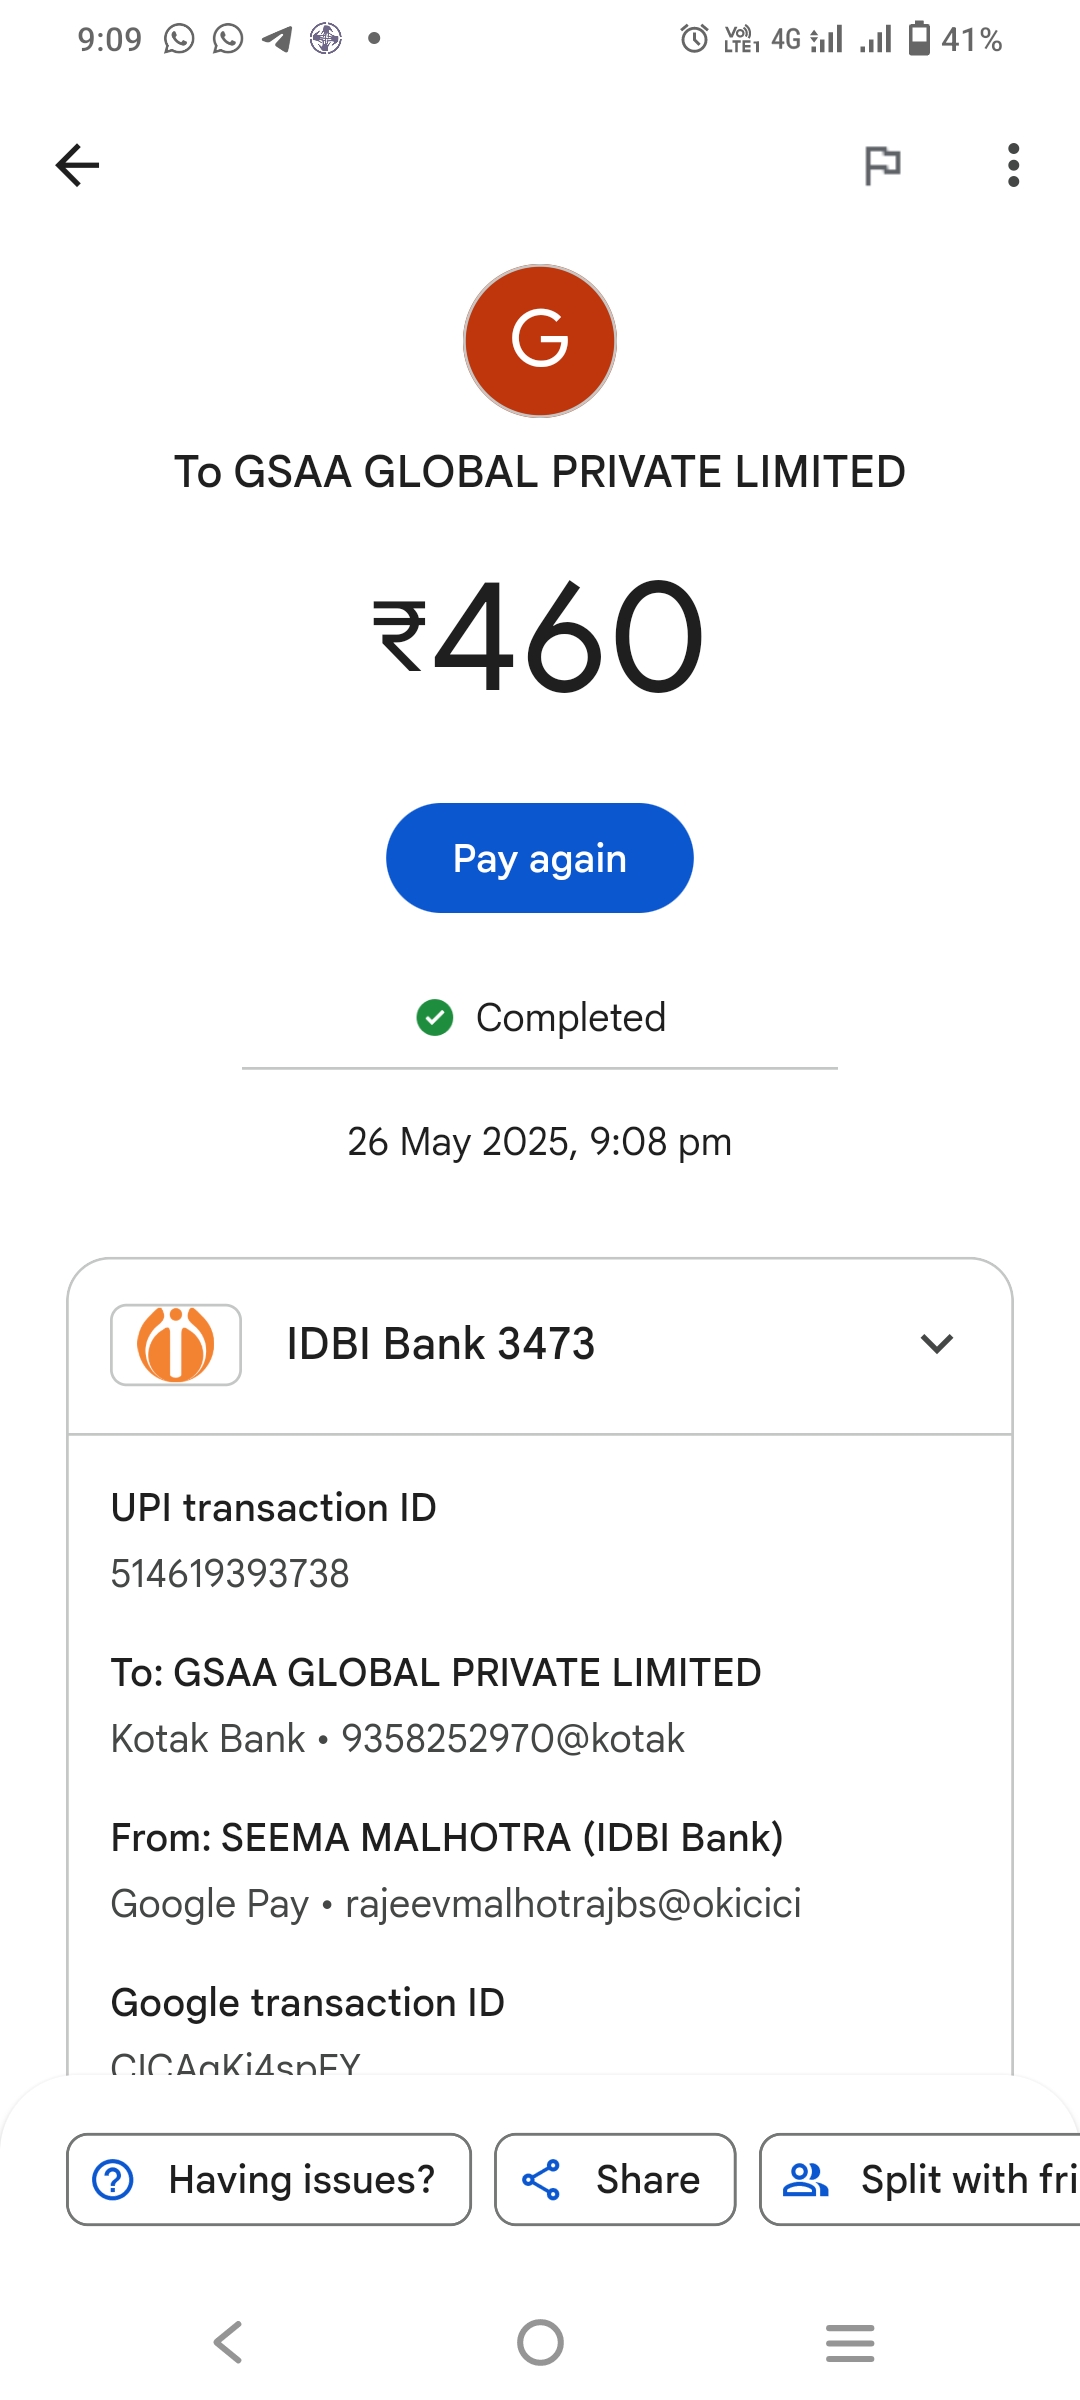Tap the 9358252970@kotak UPI address
This screenshot has width=1080, height=2400.
pos(513,1739)
